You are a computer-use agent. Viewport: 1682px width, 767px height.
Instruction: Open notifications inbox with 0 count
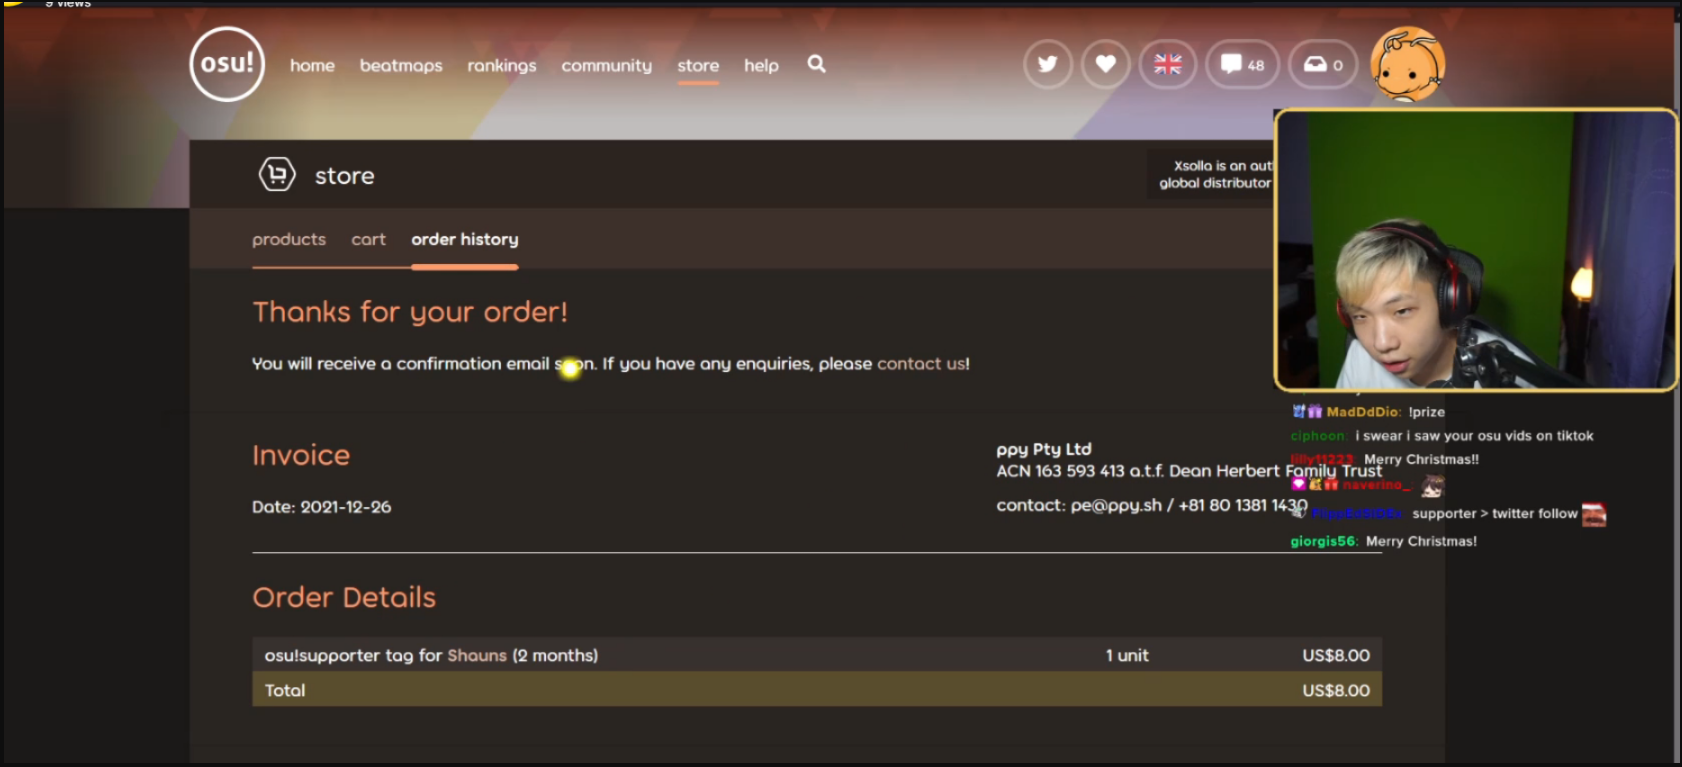point(1323,65)
